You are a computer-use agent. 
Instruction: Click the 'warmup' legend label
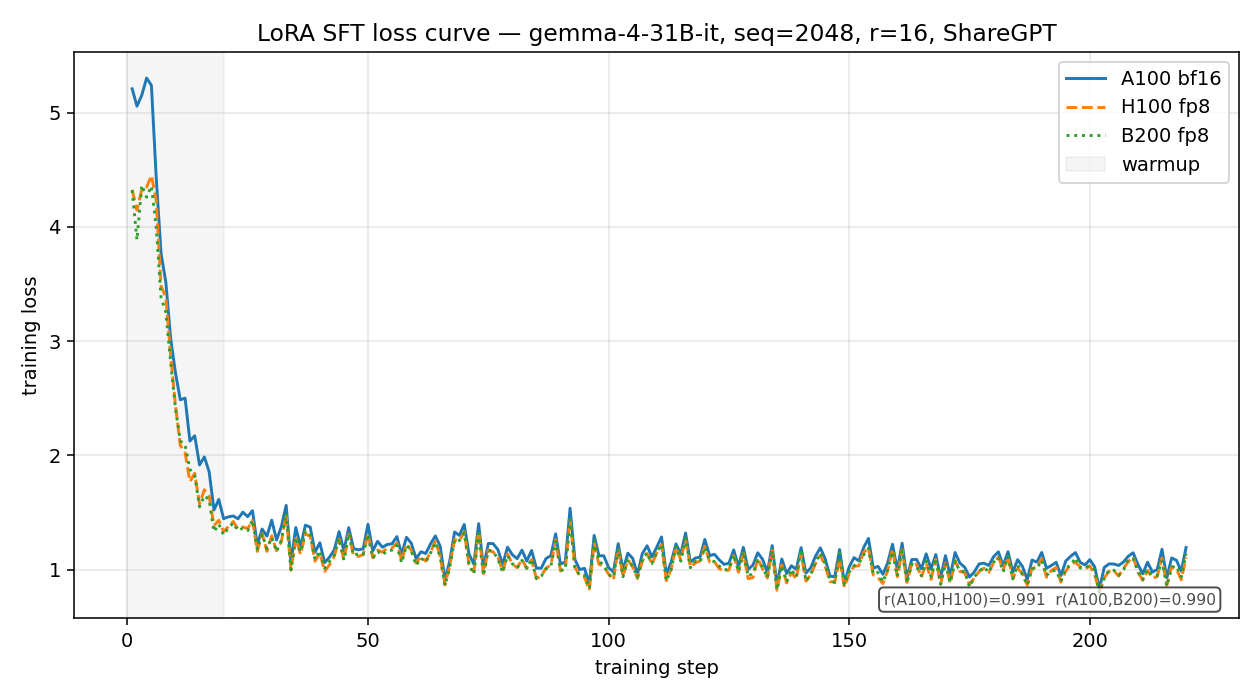tap(1160, 164)
